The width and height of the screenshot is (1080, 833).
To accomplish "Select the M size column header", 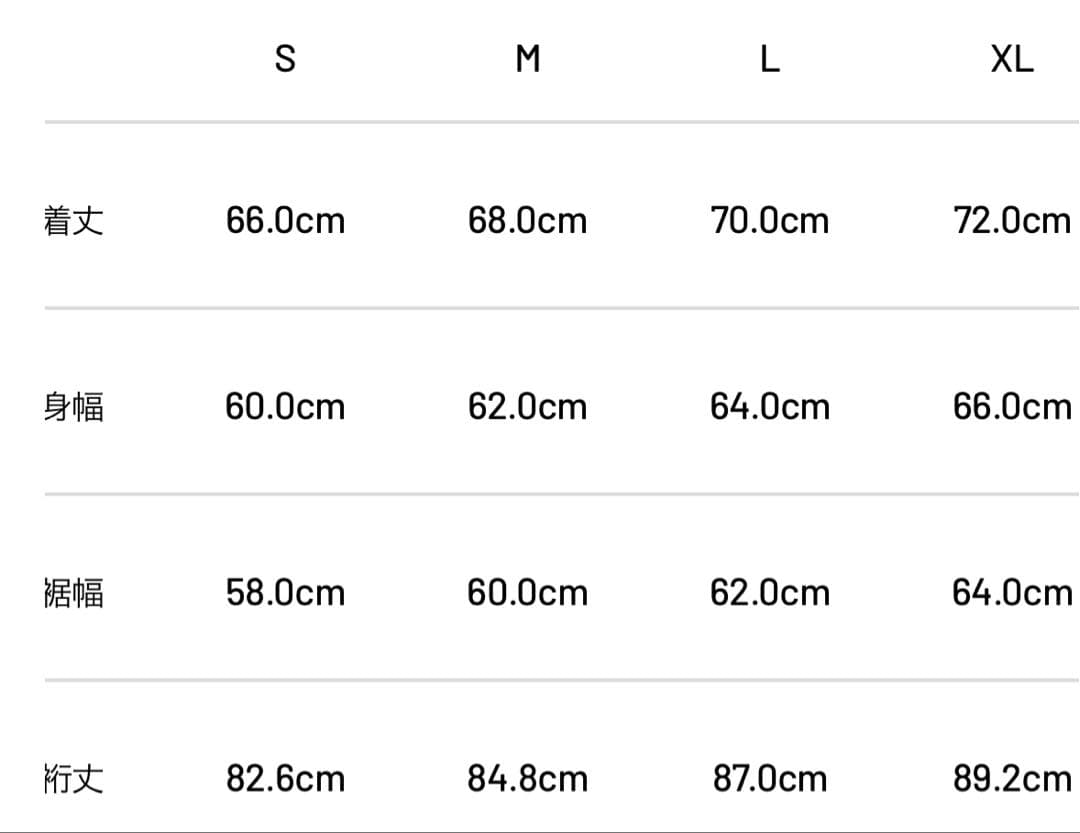I will 528,60.
